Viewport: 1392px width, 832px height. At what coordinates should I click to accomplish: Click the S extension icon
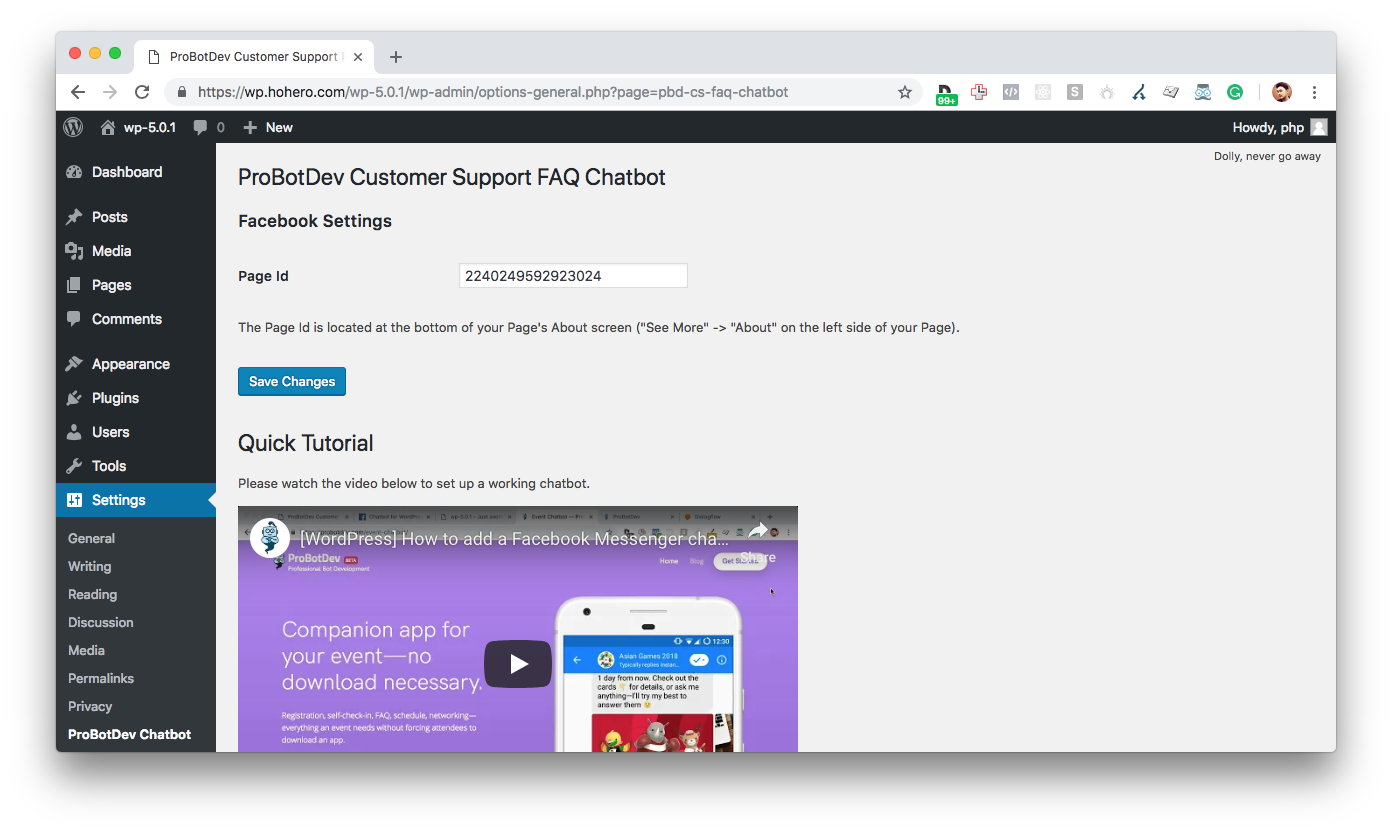point(1075,92)
